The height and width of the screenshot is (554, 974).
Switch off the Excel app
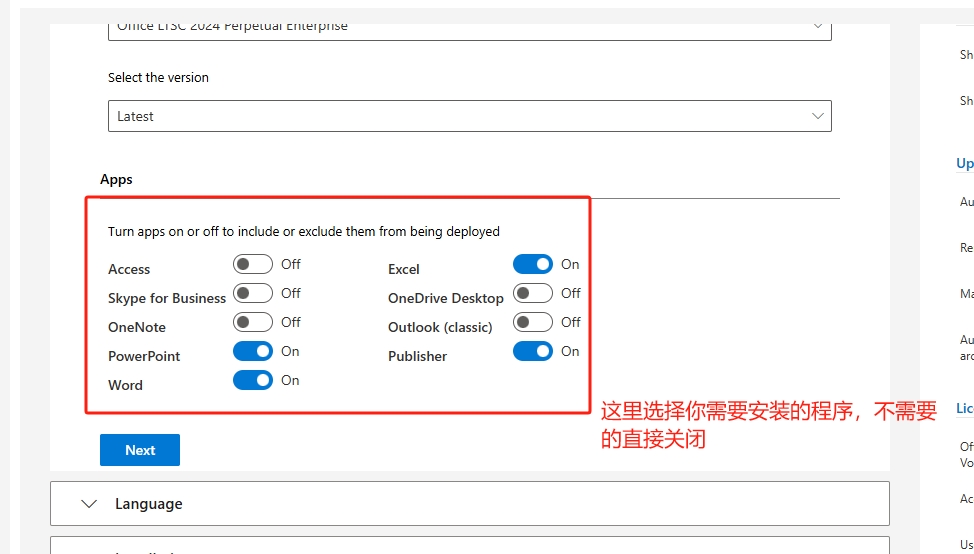(x=532, y=264)
